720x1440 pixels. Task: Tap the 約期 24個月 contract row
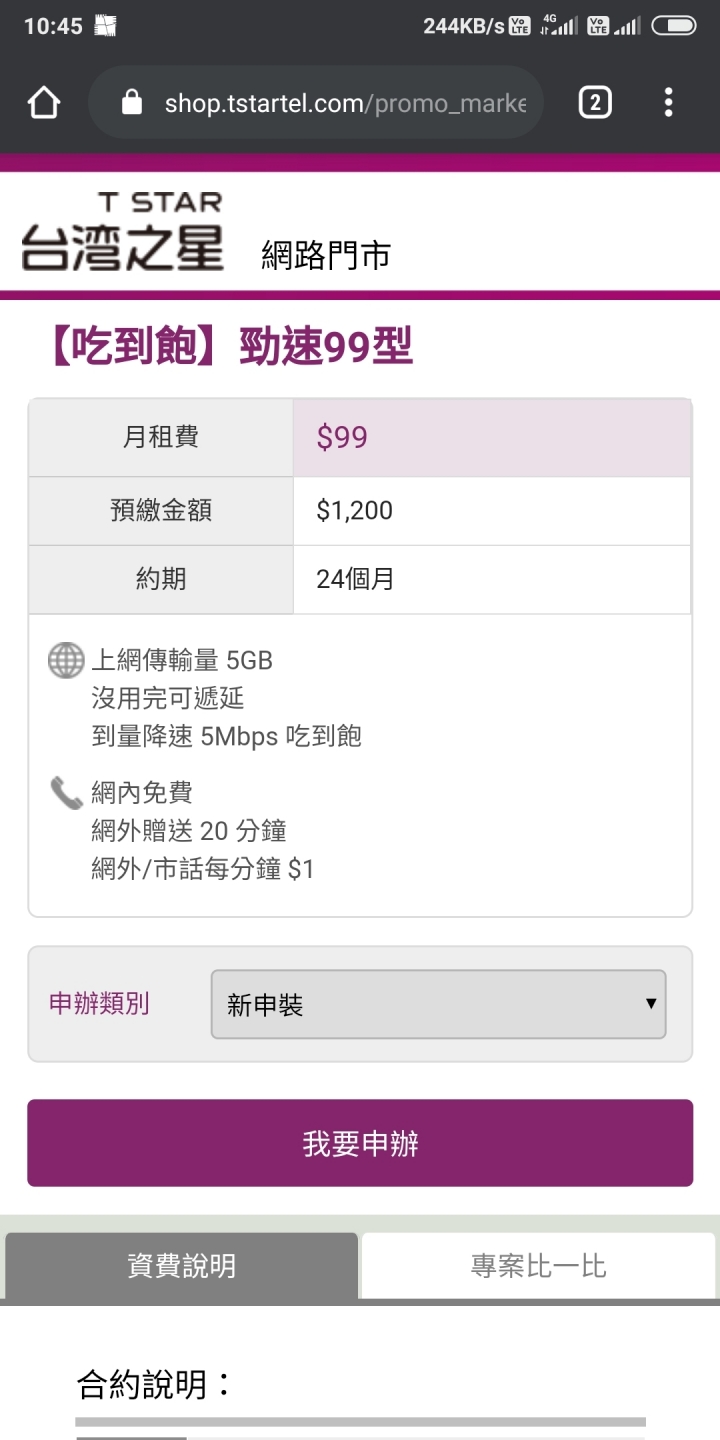tap(360, 579)
